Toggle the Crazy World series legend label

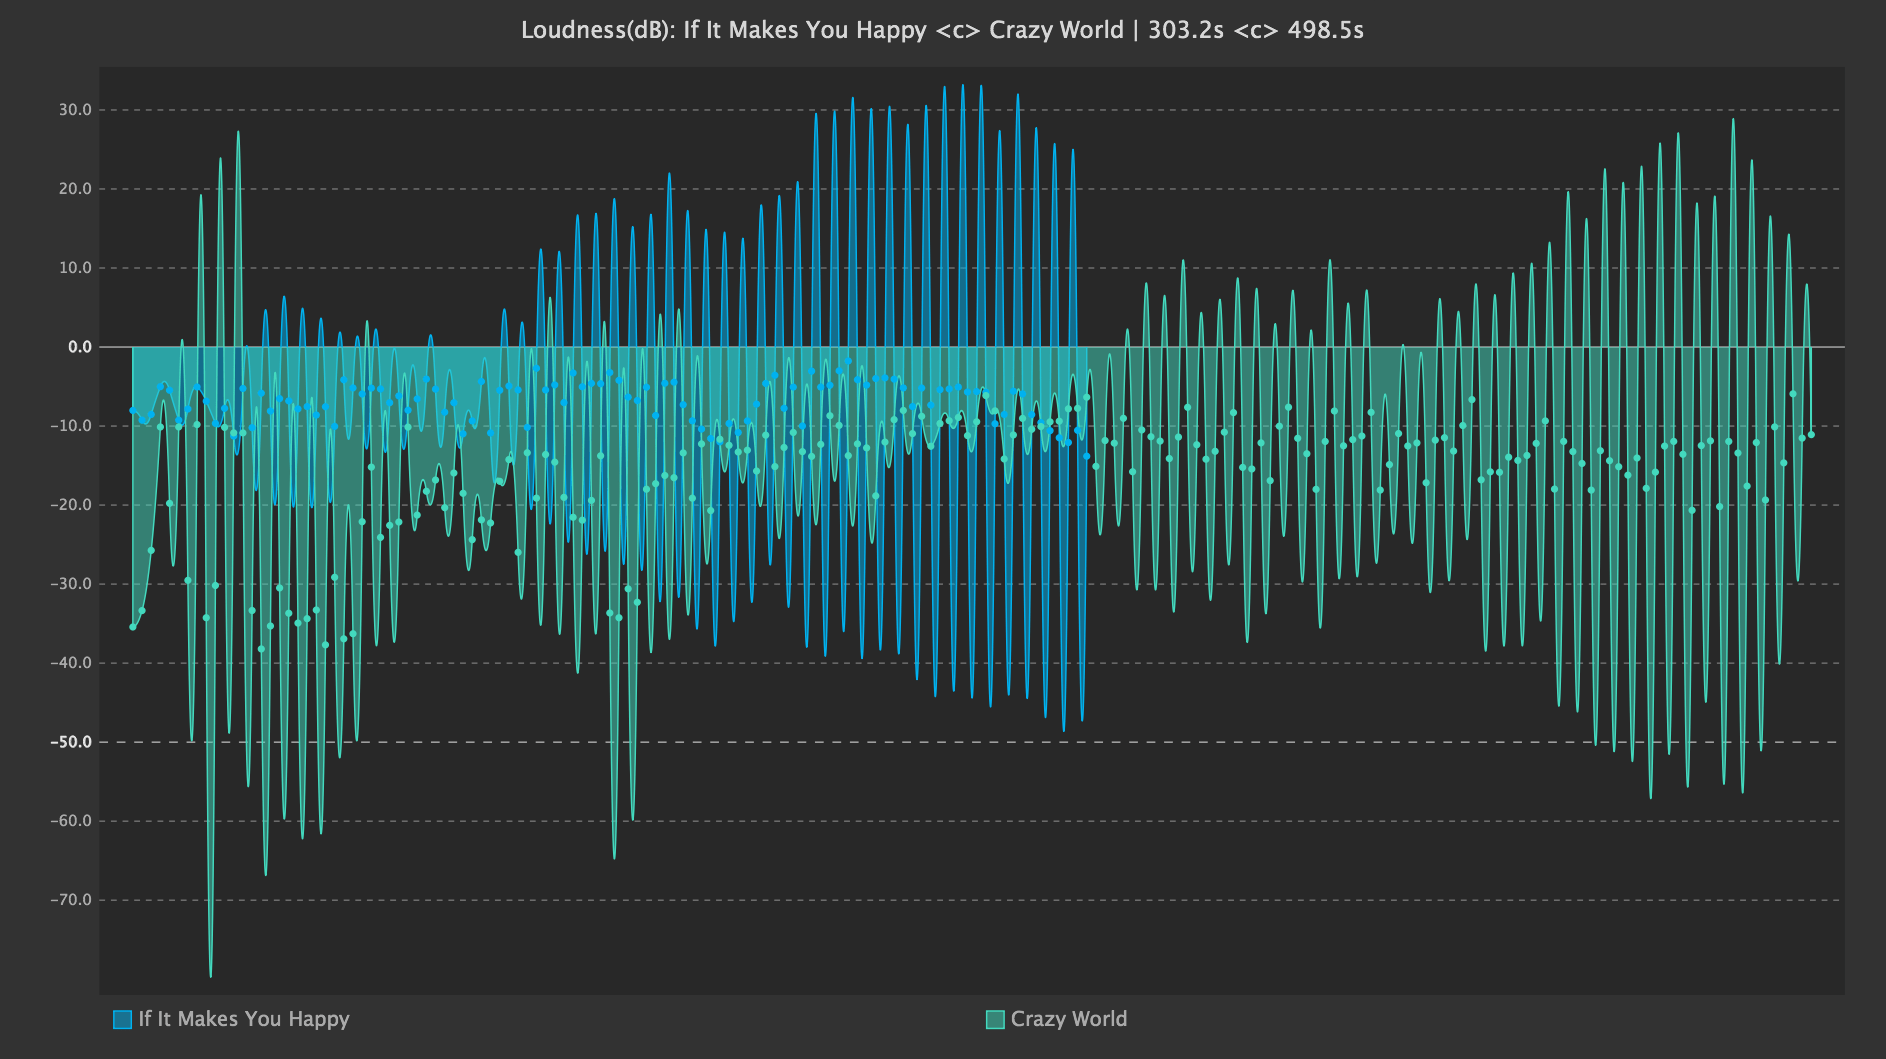coord(1069,1019)
